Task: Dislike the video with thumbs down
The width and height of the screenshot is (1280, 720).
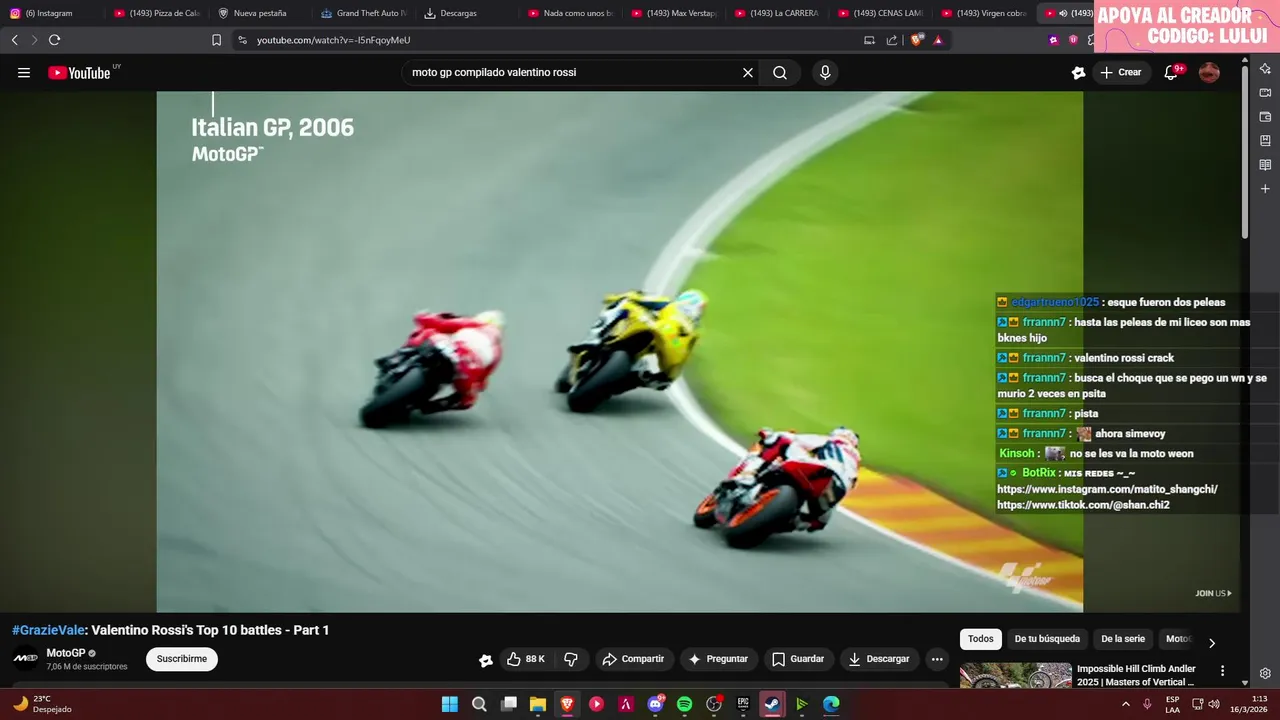Action: (x=571, y=659)
